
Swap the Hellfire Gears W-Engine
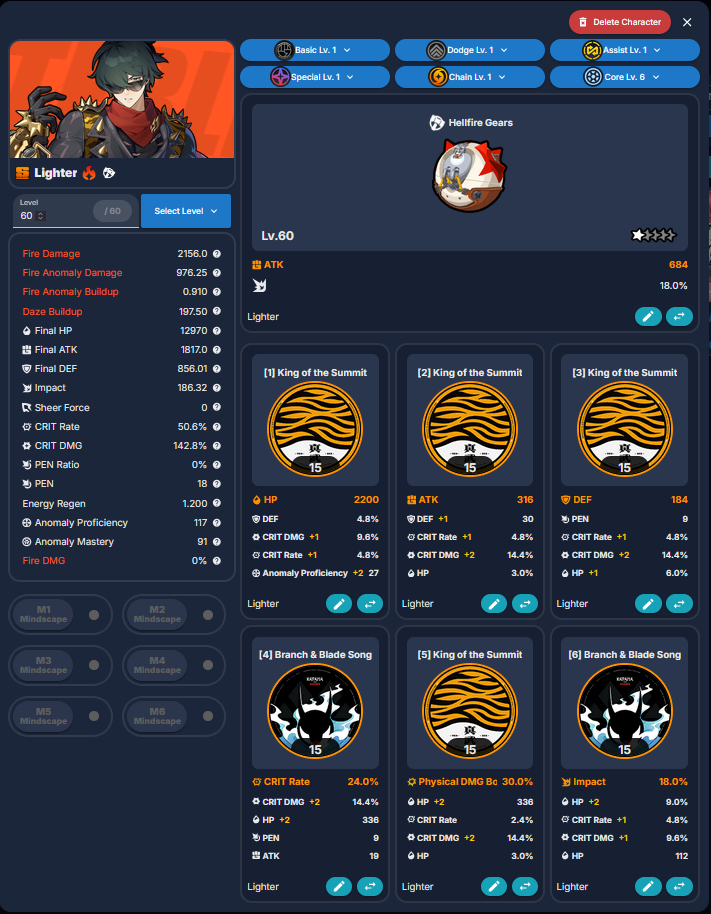click(x=679, y=317)
